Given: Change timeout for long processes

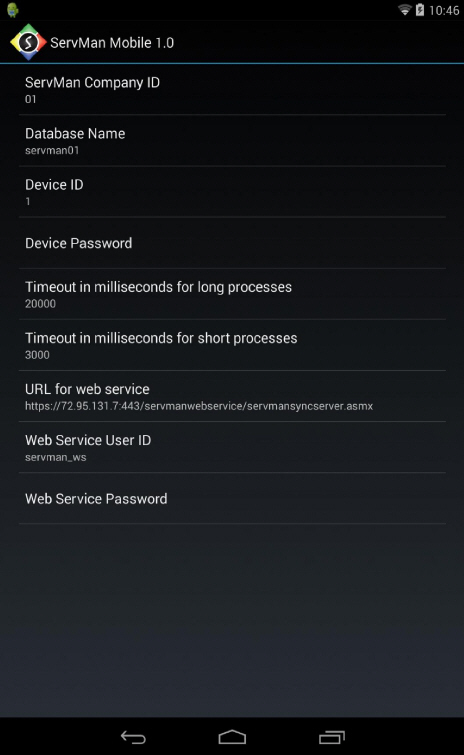Looking at the screenshot, I should pyautogui.click(x=232, y=294).
